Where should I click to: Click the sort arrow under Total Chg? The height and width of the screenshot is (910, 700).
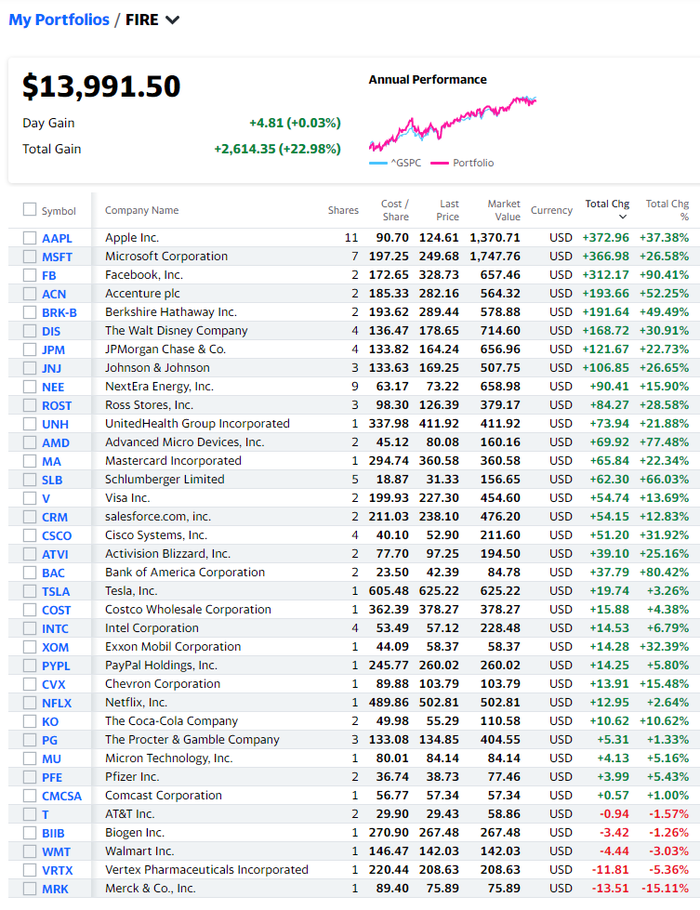(x=623, y=217)
